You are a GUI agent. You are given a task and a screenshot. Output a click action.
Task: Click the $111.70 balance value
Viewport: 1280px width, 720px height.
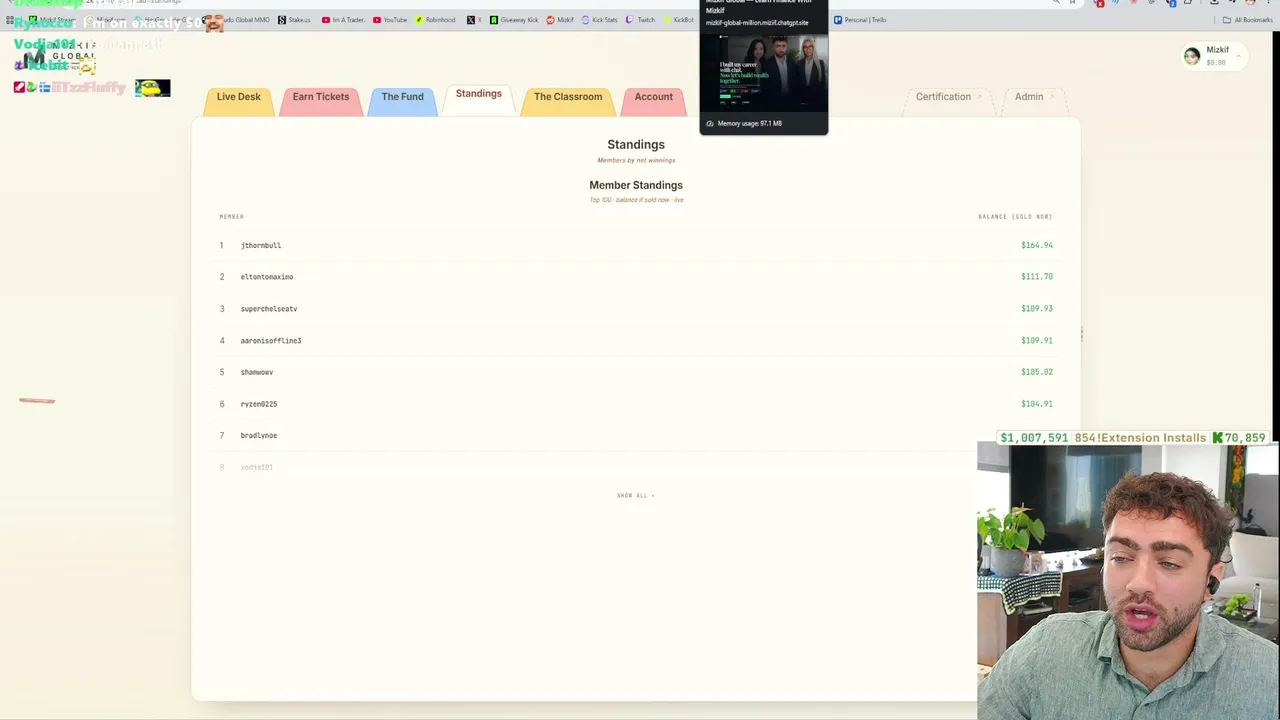point(1037,277)
